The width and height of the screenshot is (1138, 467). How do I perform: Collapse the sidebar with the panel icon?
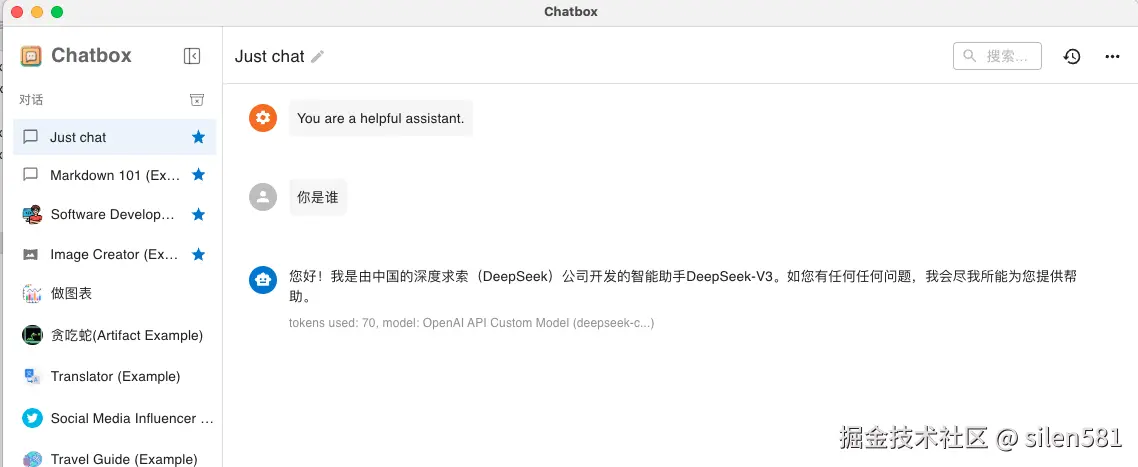[192, 56]
